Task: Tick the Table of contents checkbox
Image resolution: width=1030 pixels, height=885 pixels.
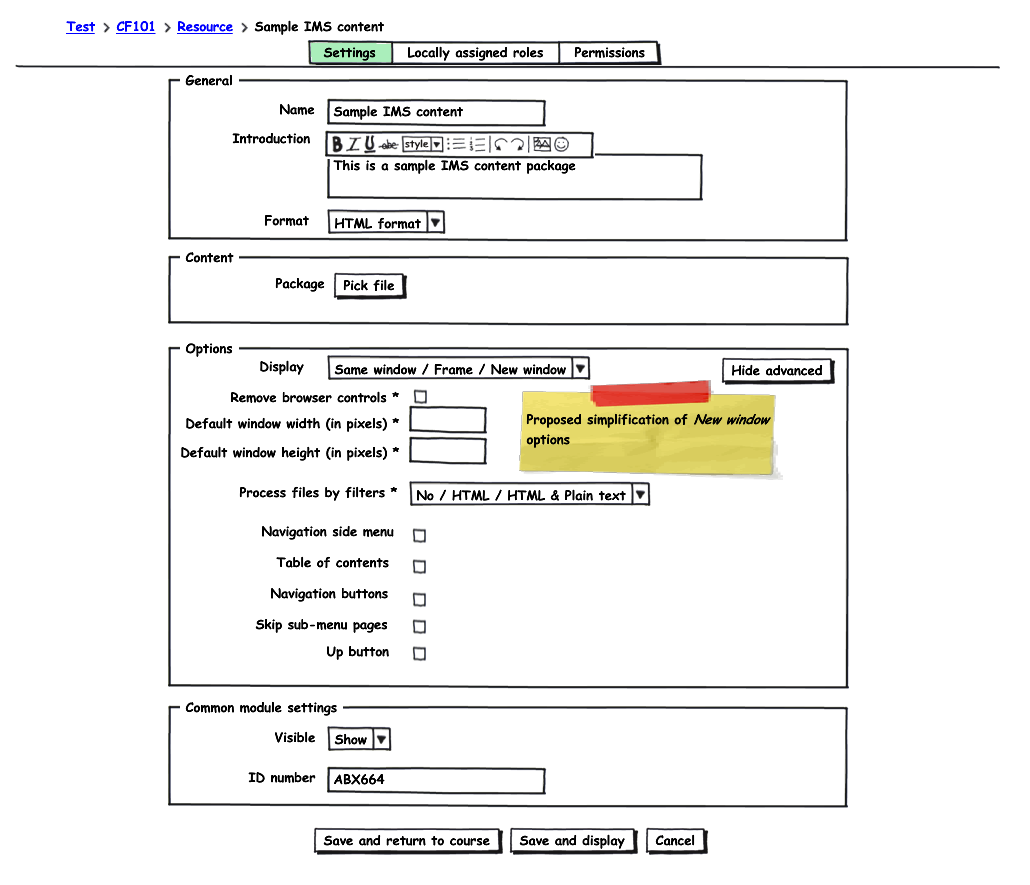Action: pyautogui.click(x=420, y=566)
